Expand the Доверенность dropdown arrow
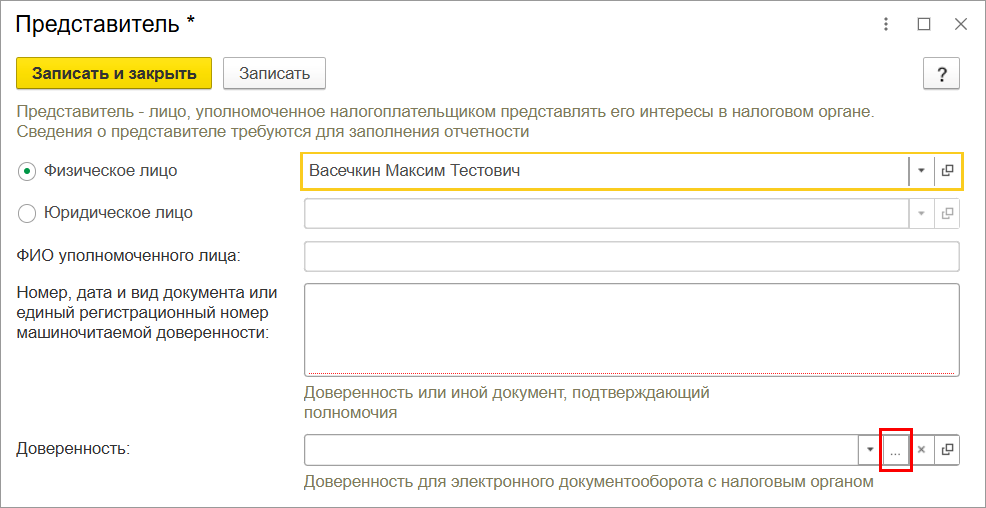The width and height of the screenshot is (986, 508). (x=869, y=450)
